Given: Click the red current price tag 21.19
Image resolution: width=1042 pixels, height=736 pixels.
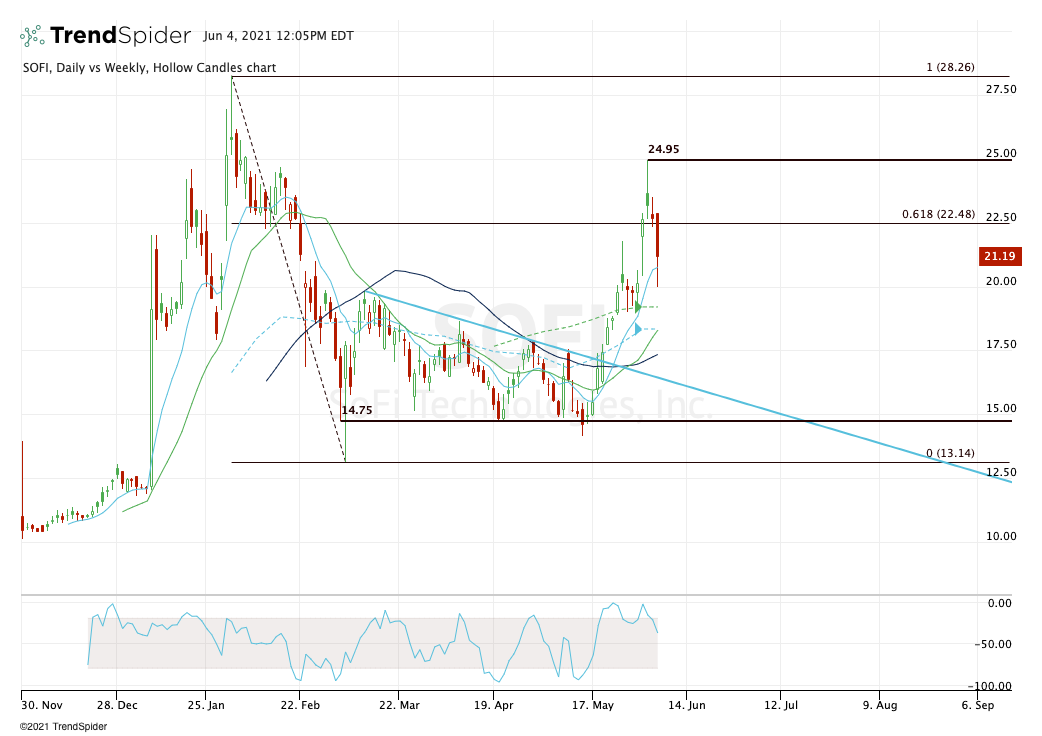Looking at the screenshot, I should [999, 256].
